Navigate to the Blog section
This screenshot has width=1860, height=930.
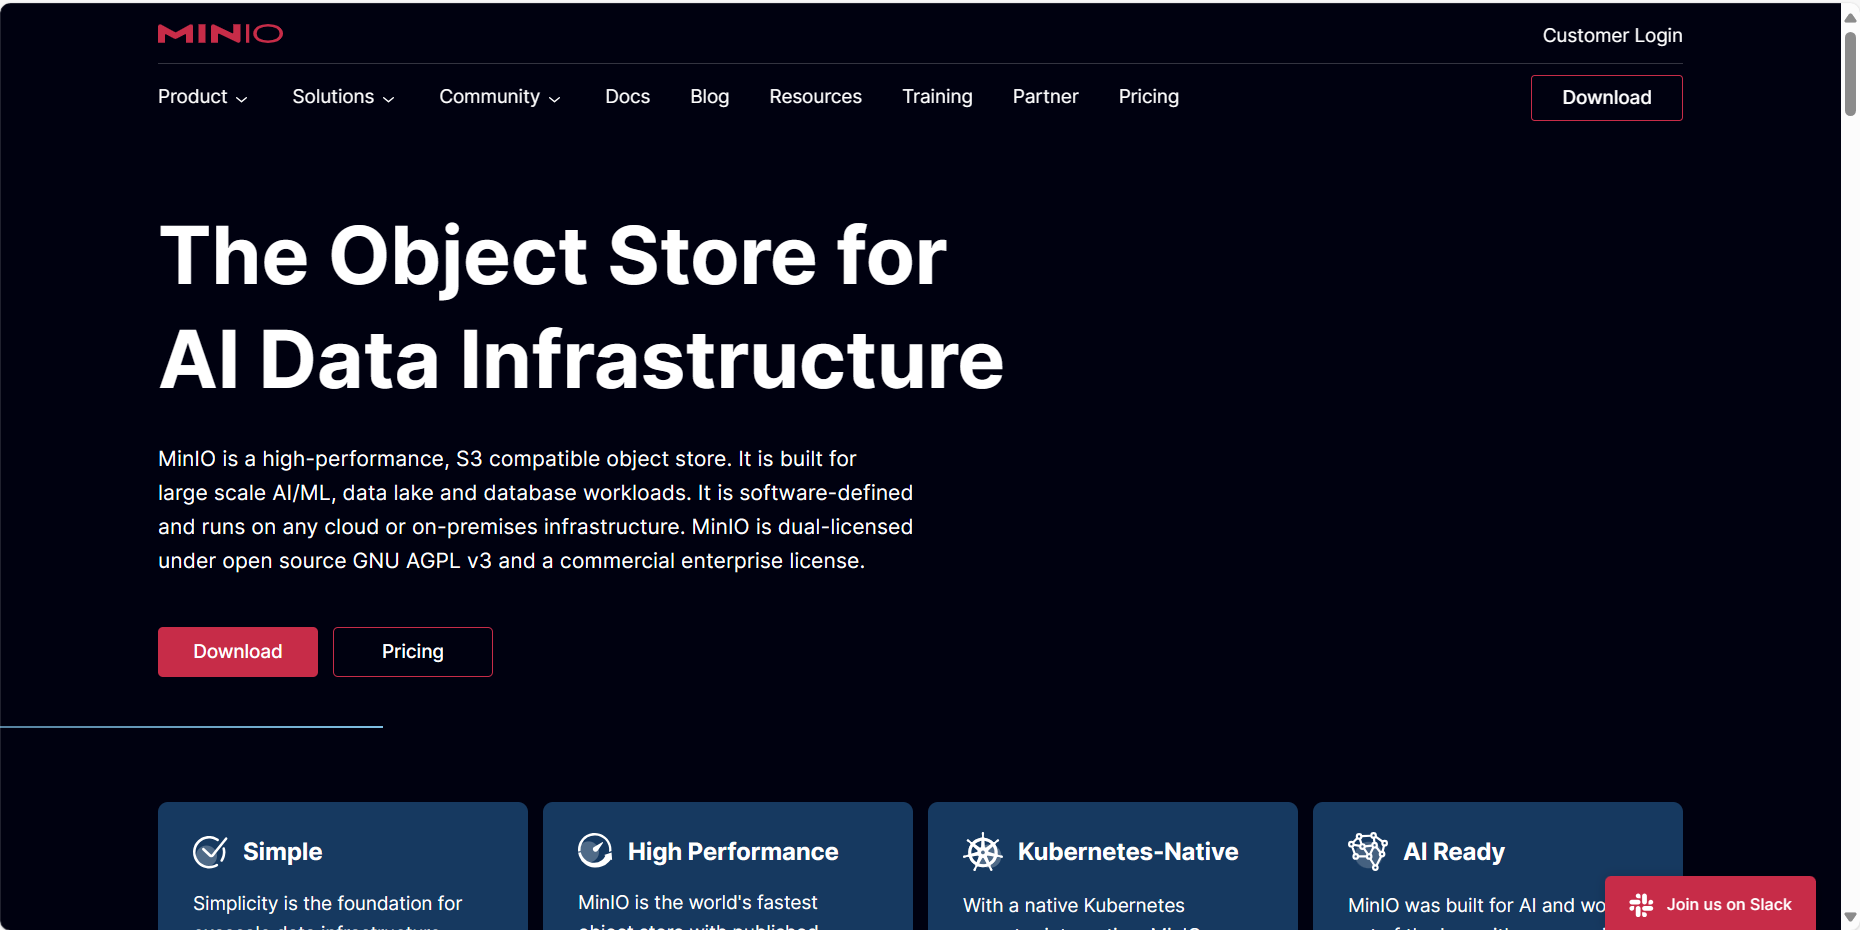[x=709, y=97]
